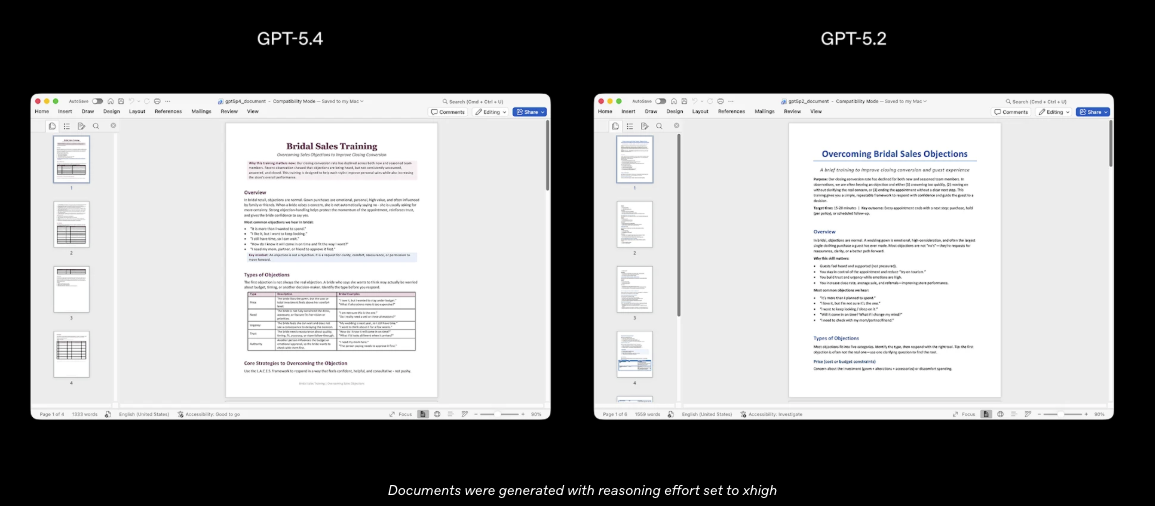Select document map list icon in GPT-5.4 sidebar
Image resolution: width=1155 pixels, height=506 pixels.
click(x=67, y=126)
